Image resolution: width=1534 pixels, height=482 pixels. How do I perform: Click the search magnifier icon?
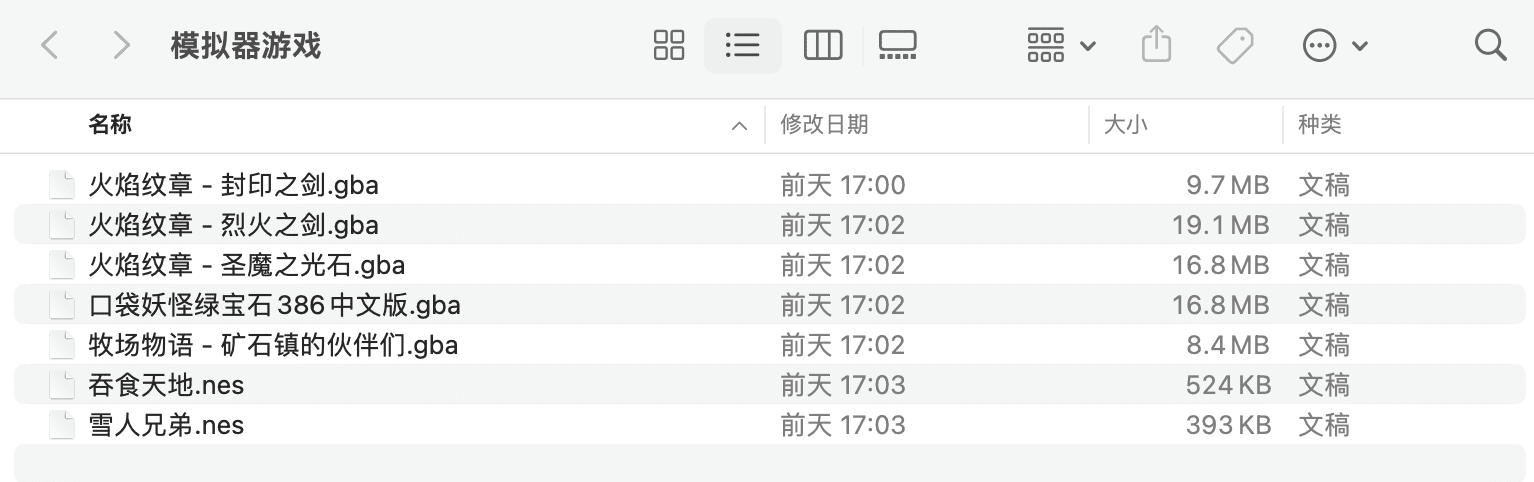tap(1490, 45)
